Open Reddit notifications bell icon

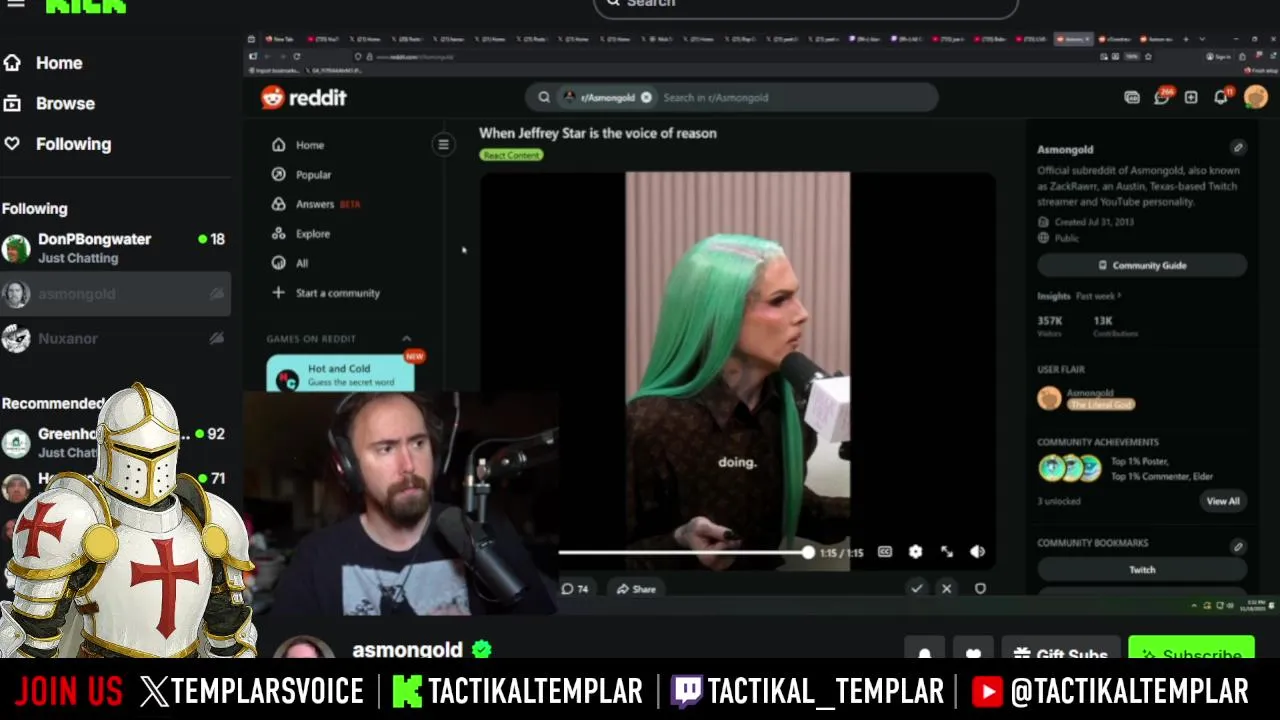tap(1222, 96)
